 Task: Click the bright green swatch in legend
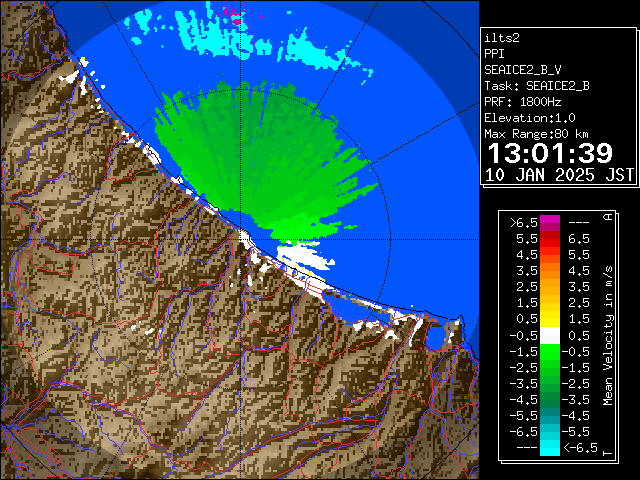coord(550,352)
